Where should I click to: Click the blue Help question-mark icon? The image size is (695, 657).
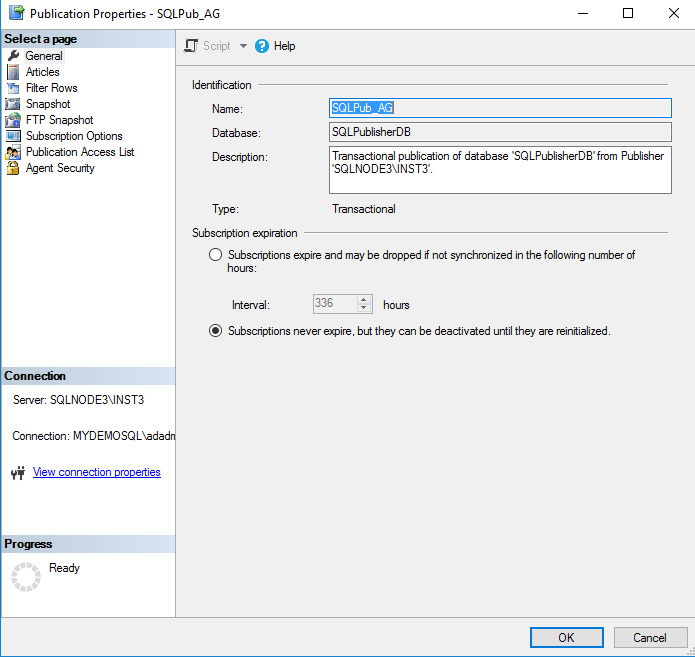262,46
